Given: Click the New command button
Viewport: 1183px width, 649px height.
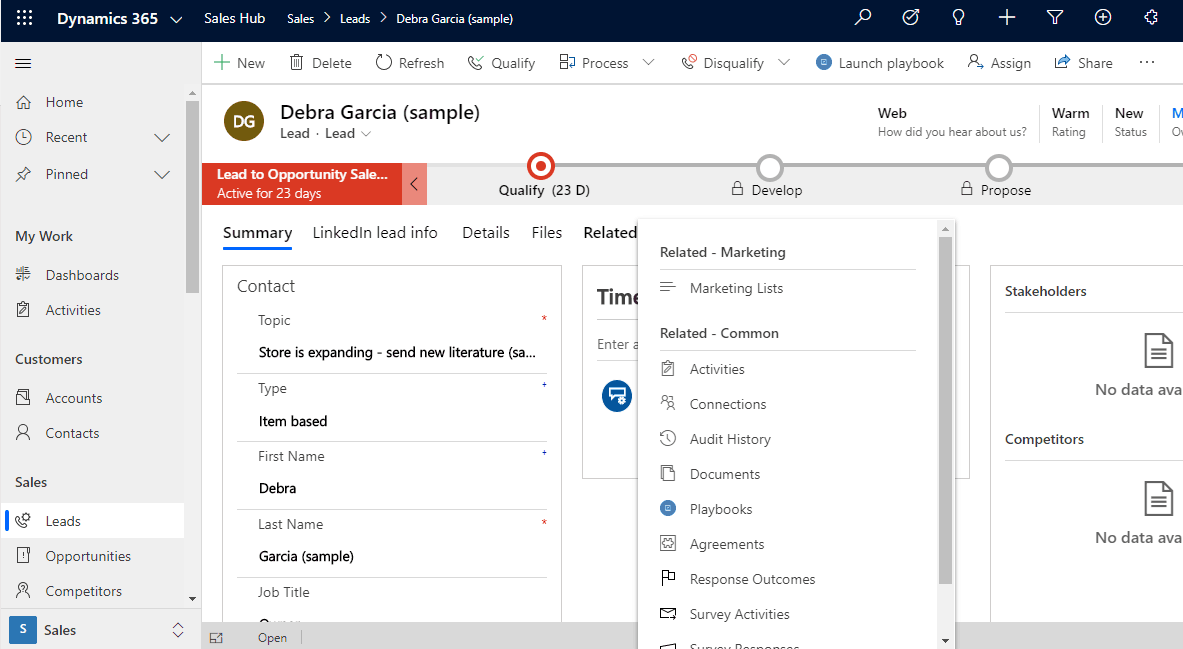Looking at the screenshot, I should [239, 63].
